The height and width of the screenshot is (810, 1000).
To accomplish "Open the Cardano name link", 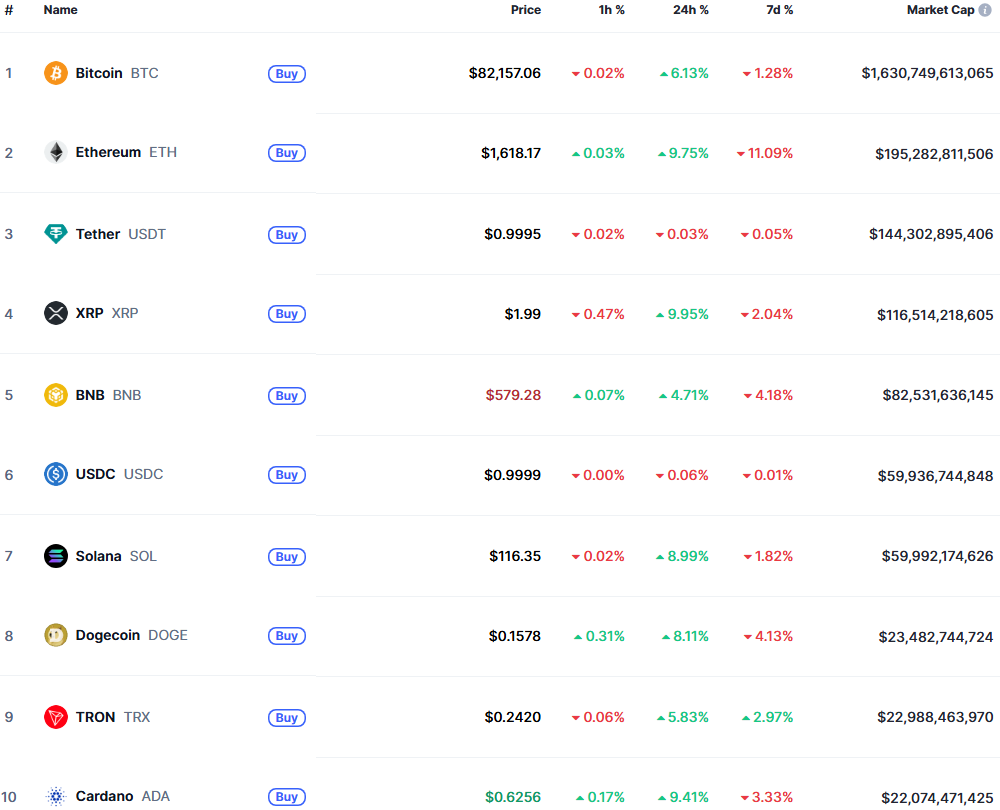I will (x=104, y=796).
